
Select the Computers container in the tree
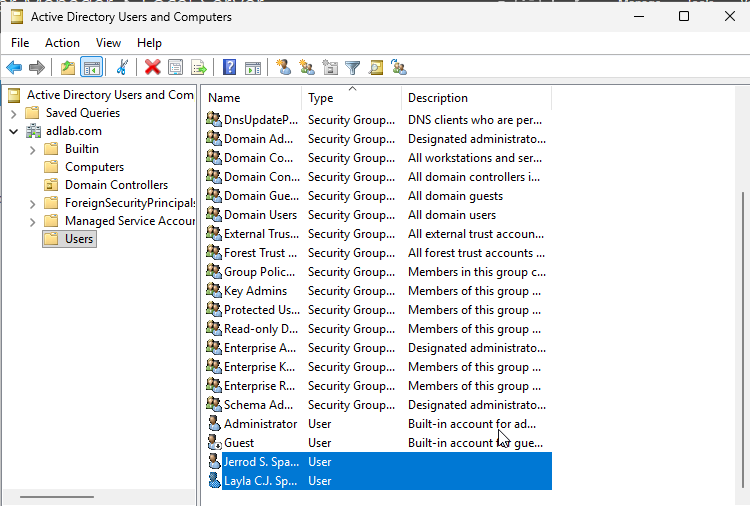click(94, 167)
